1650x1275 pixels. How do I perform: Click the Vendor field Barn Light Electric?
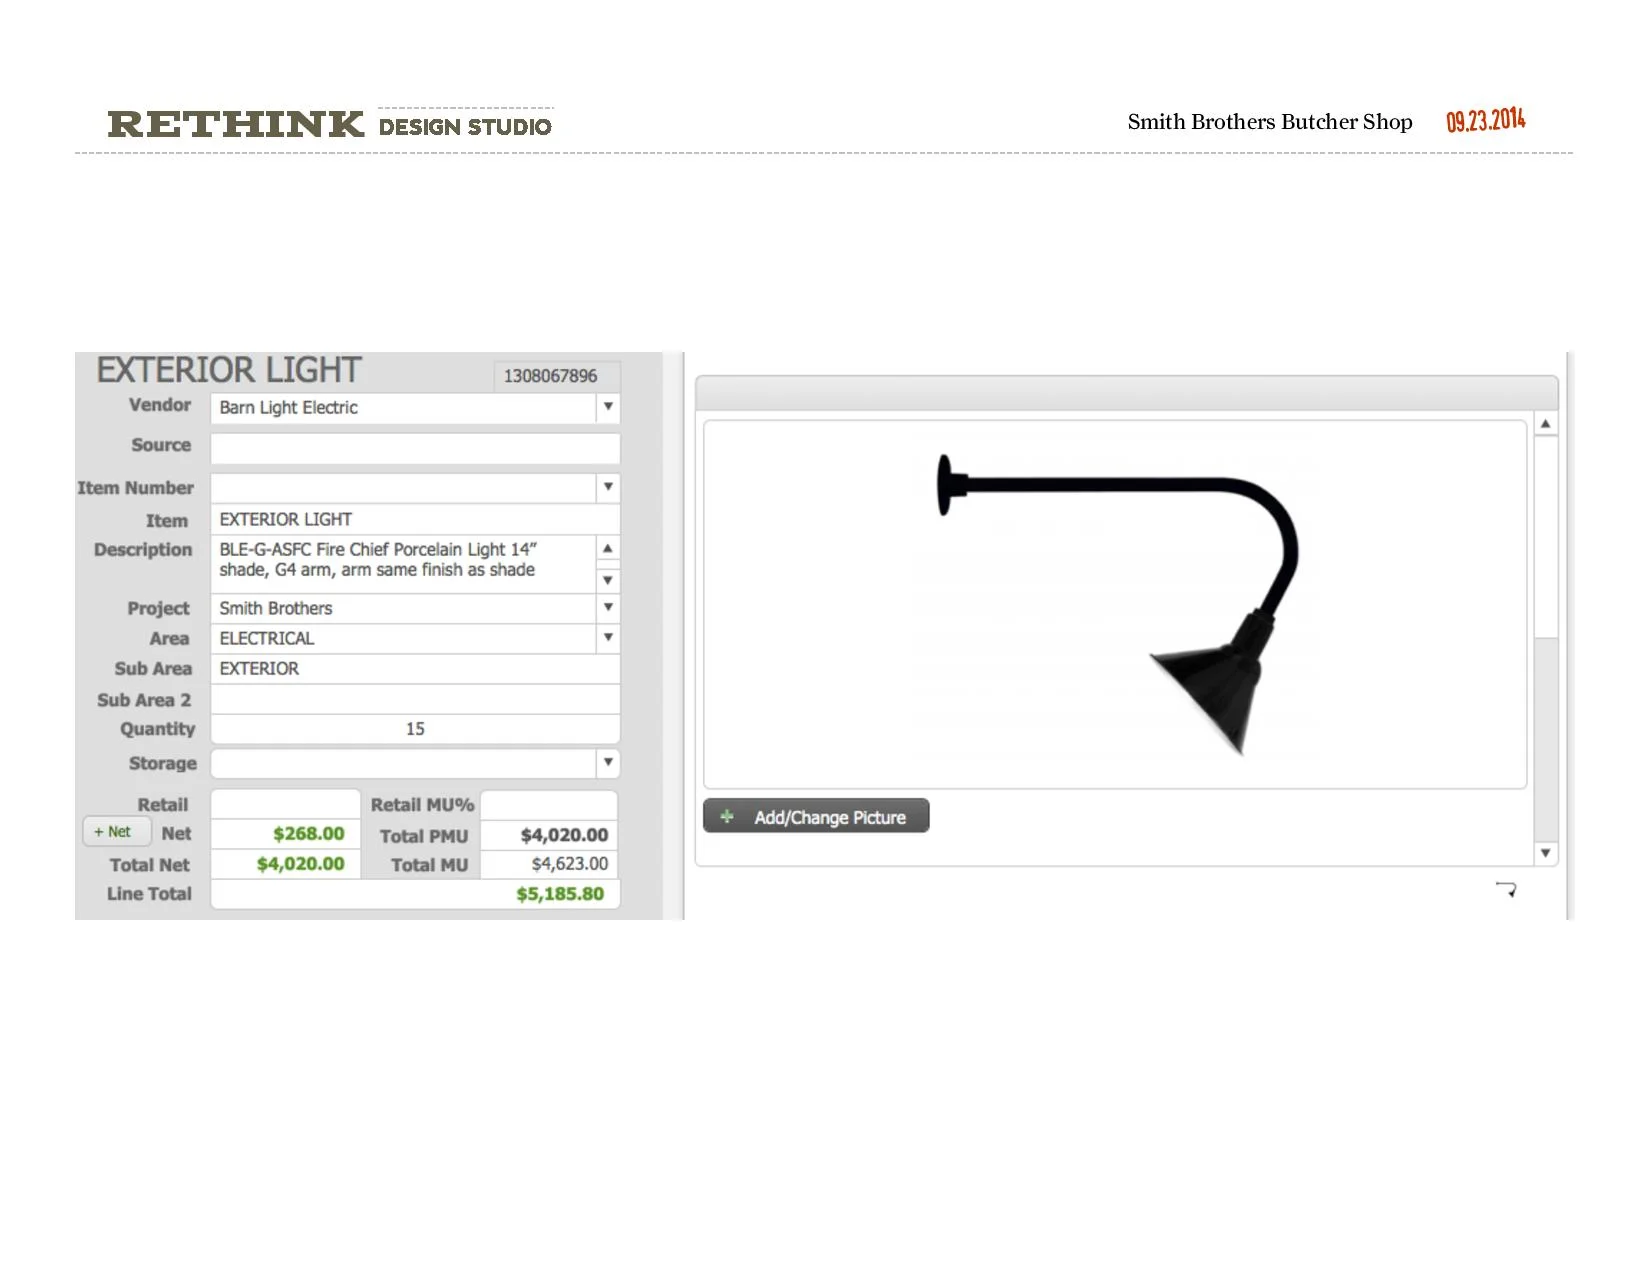tap(404, 407)
